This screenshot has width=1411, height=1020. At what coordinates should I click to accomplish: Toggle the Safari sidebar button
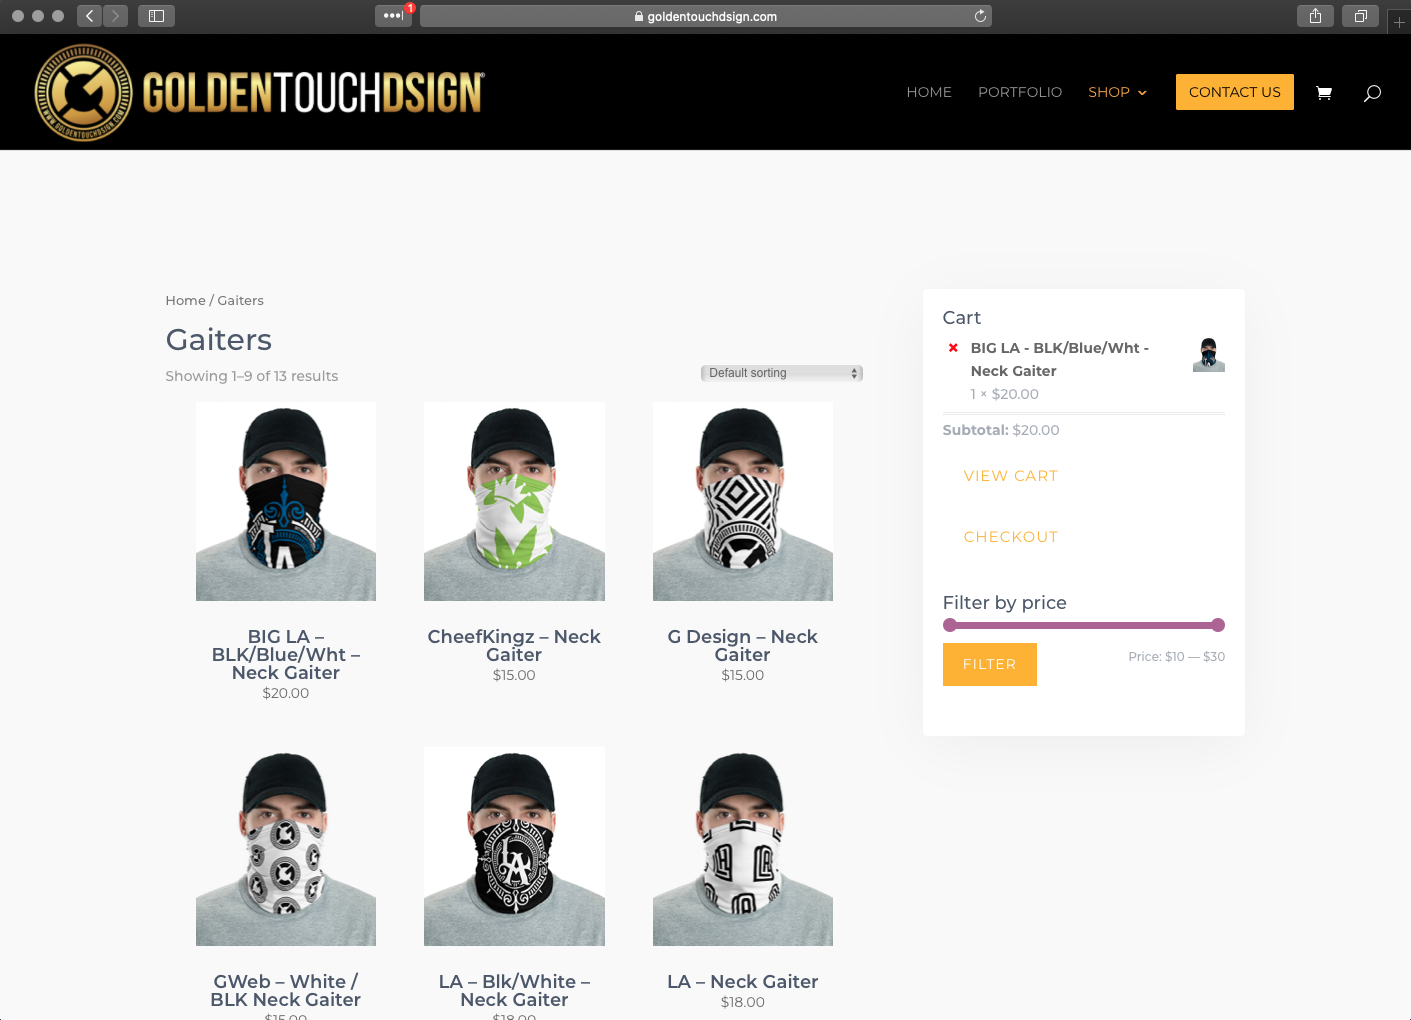(x=156, y=16)
